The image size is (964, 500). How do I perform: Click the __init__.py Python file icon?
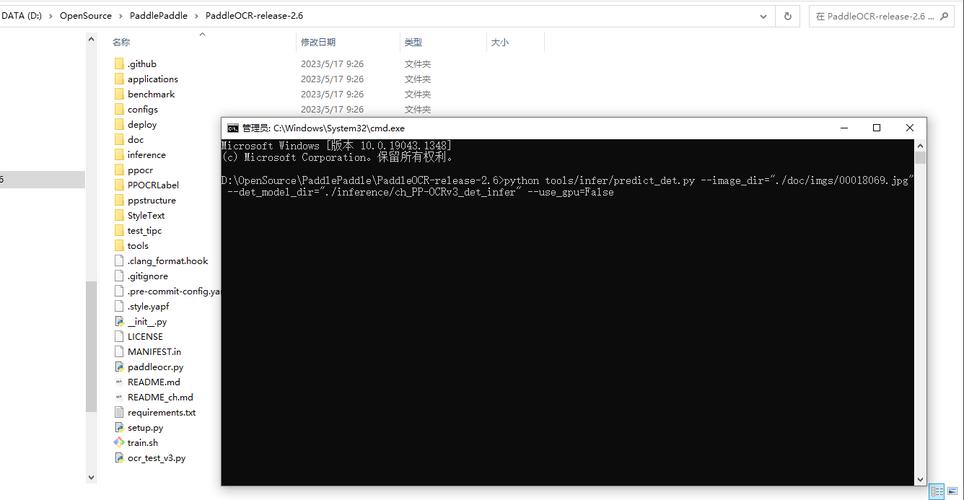(119, 322)
